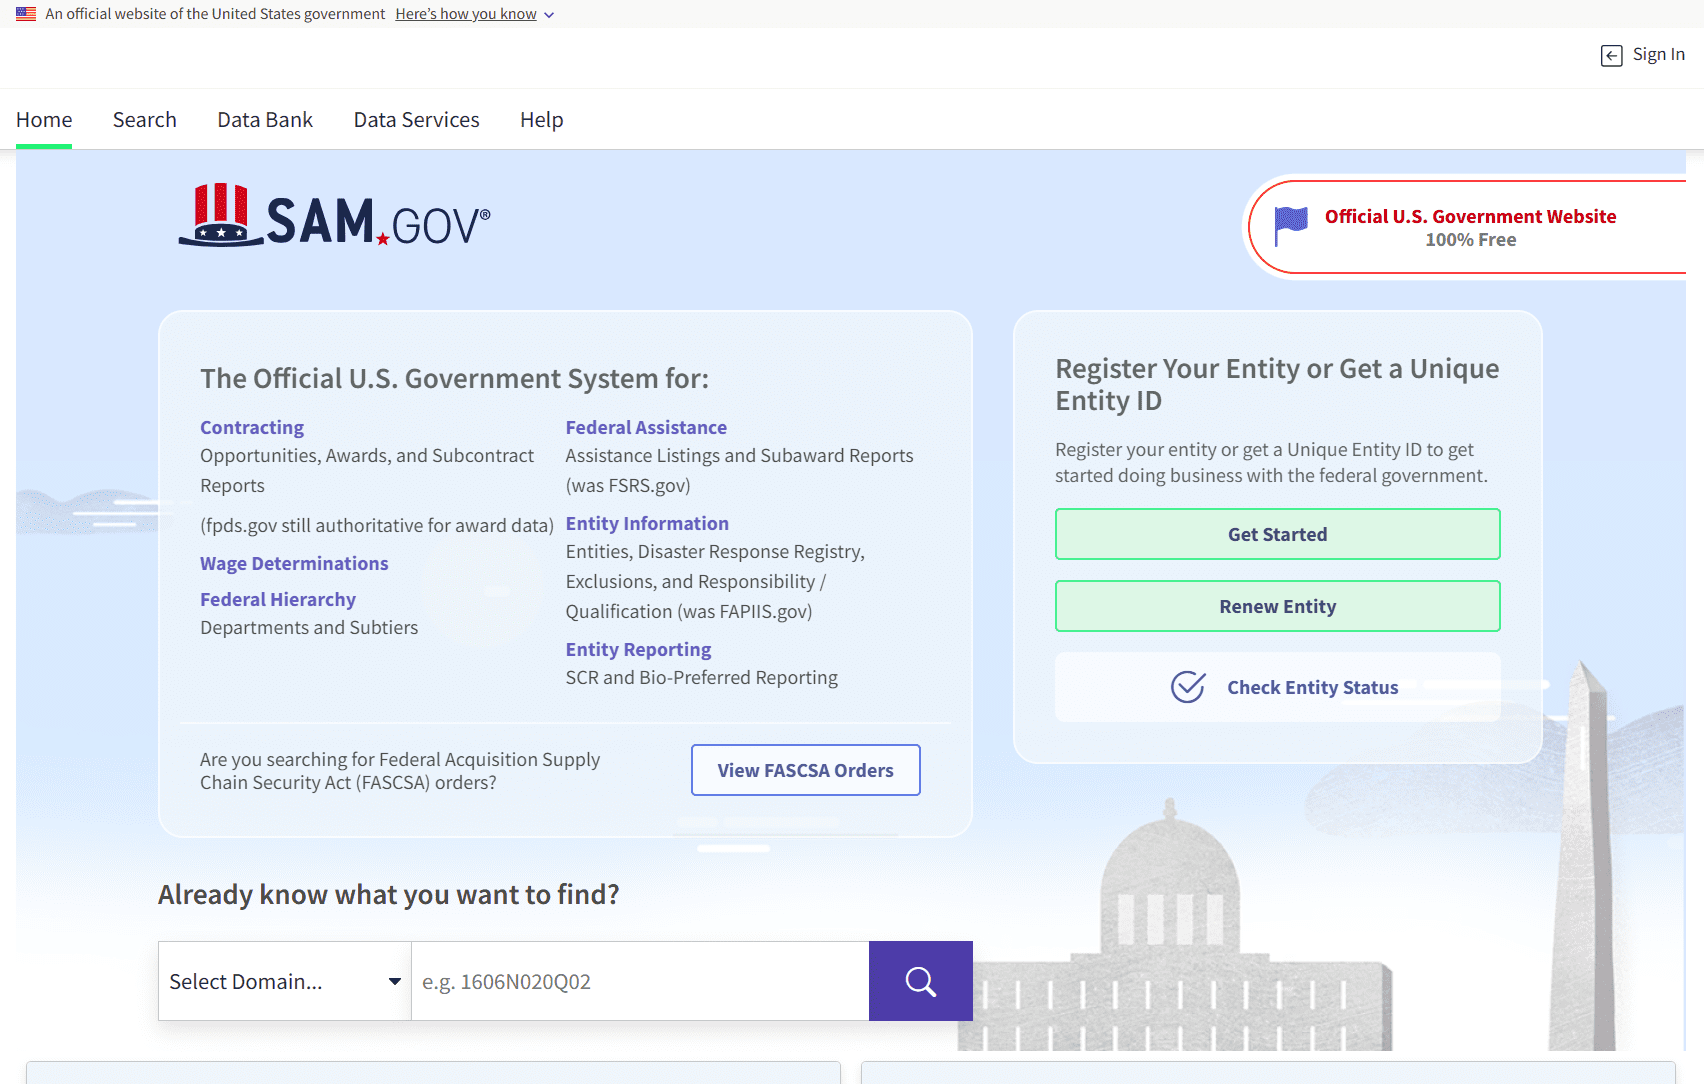Click the U.S. flag icon in the banner
1704x1084 pixels.
click(x=25, y=13)
